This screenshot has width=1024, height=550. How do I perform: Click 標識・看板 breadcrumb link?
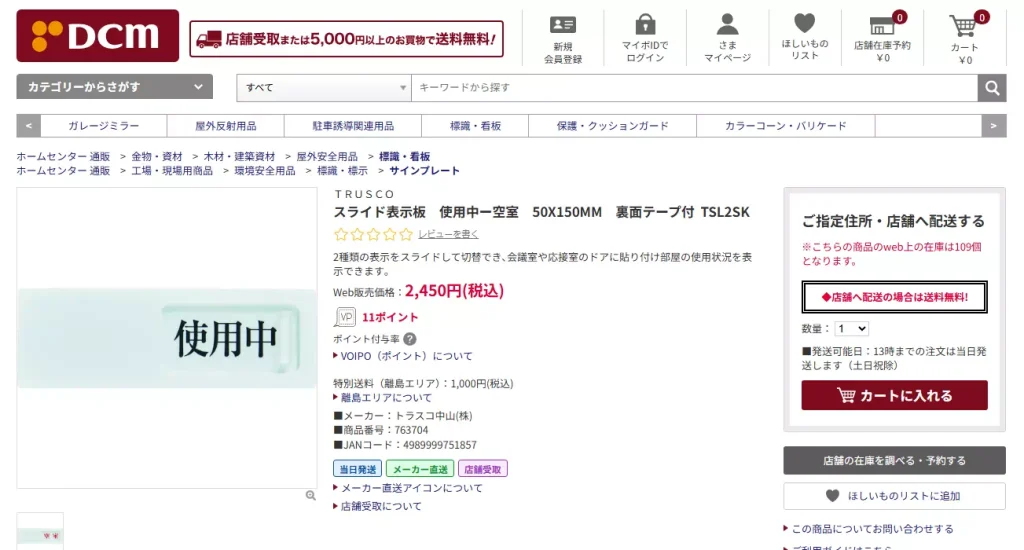coord(404,156)
